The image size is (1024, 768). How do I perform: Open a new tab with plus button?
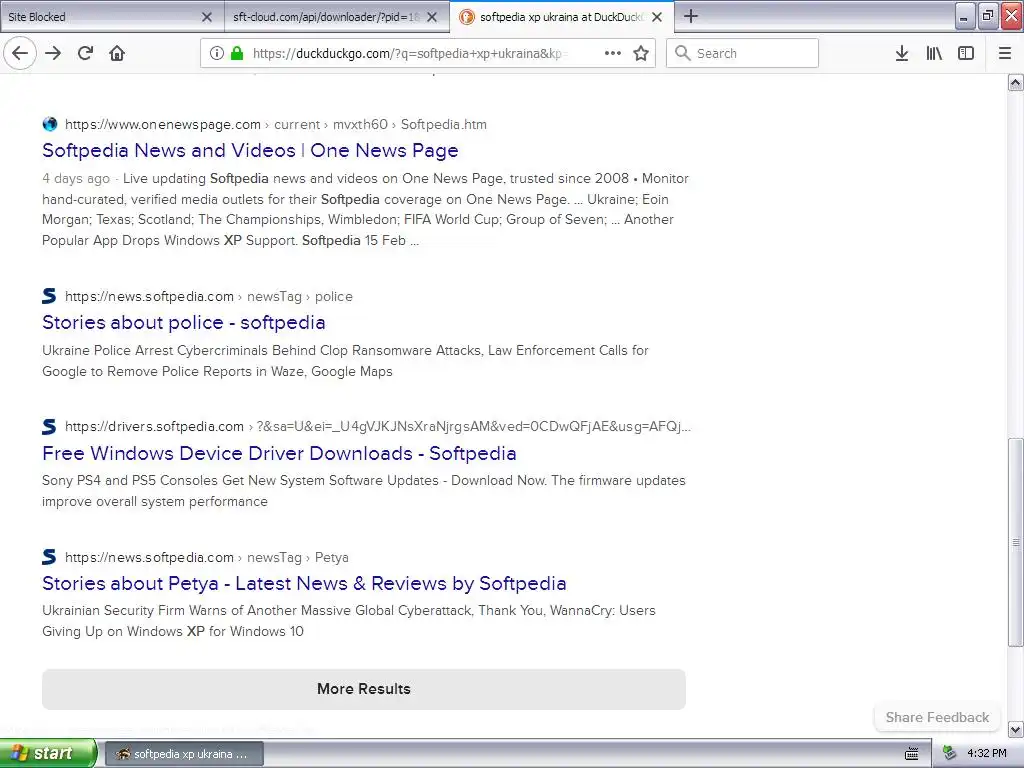coord(691,16)
